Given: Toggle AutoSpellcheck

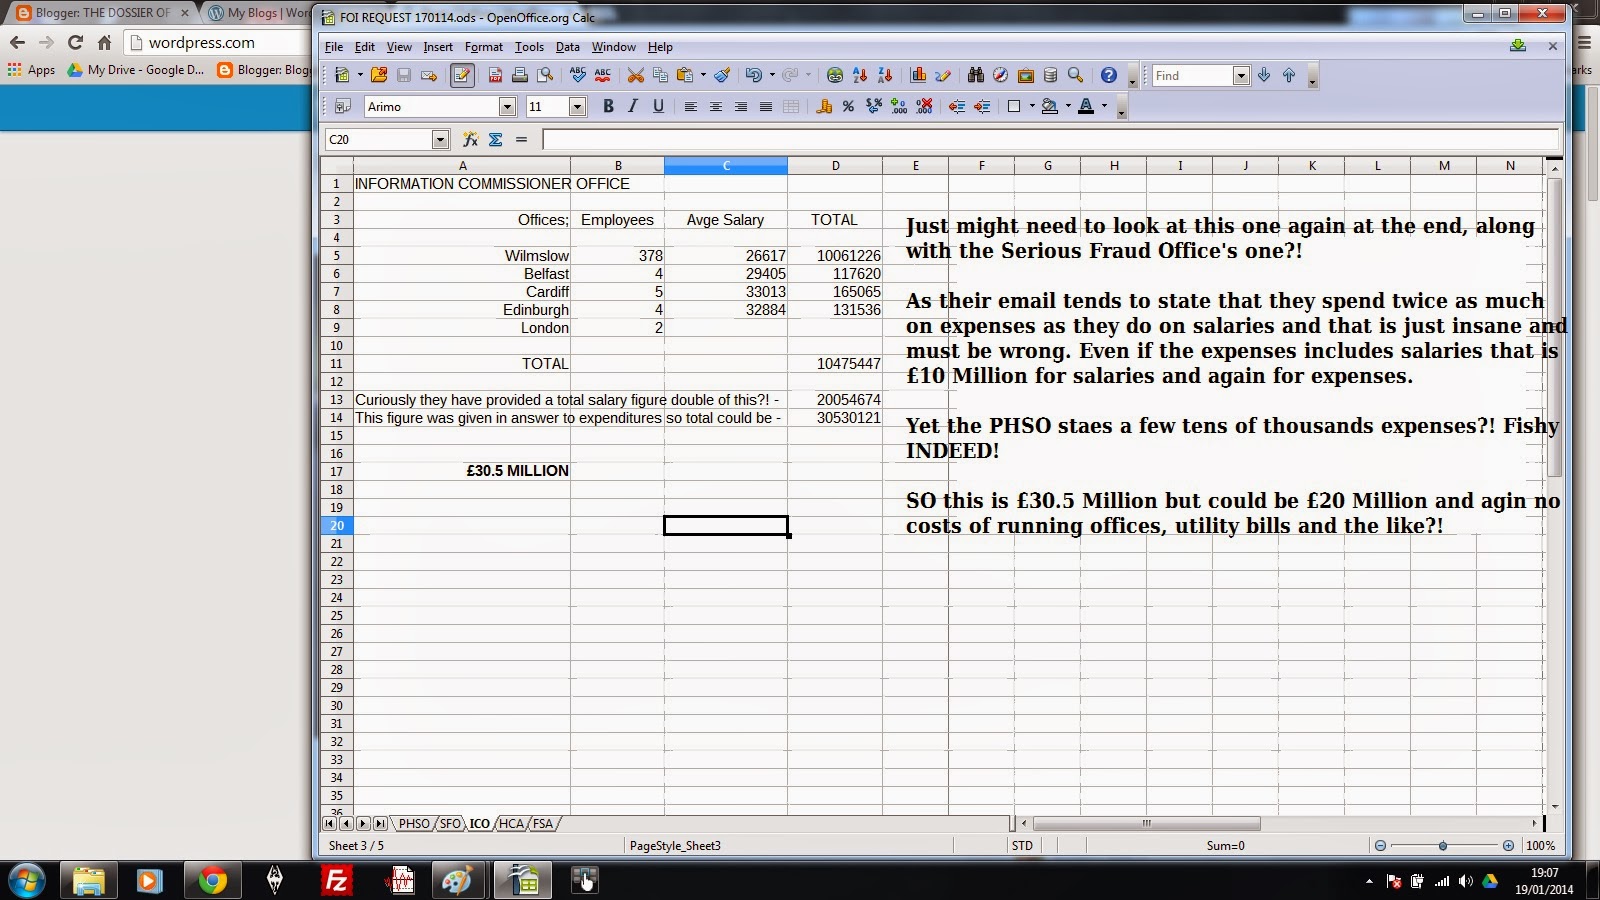Looking at the screenshot, I should [x=602, y=76].
